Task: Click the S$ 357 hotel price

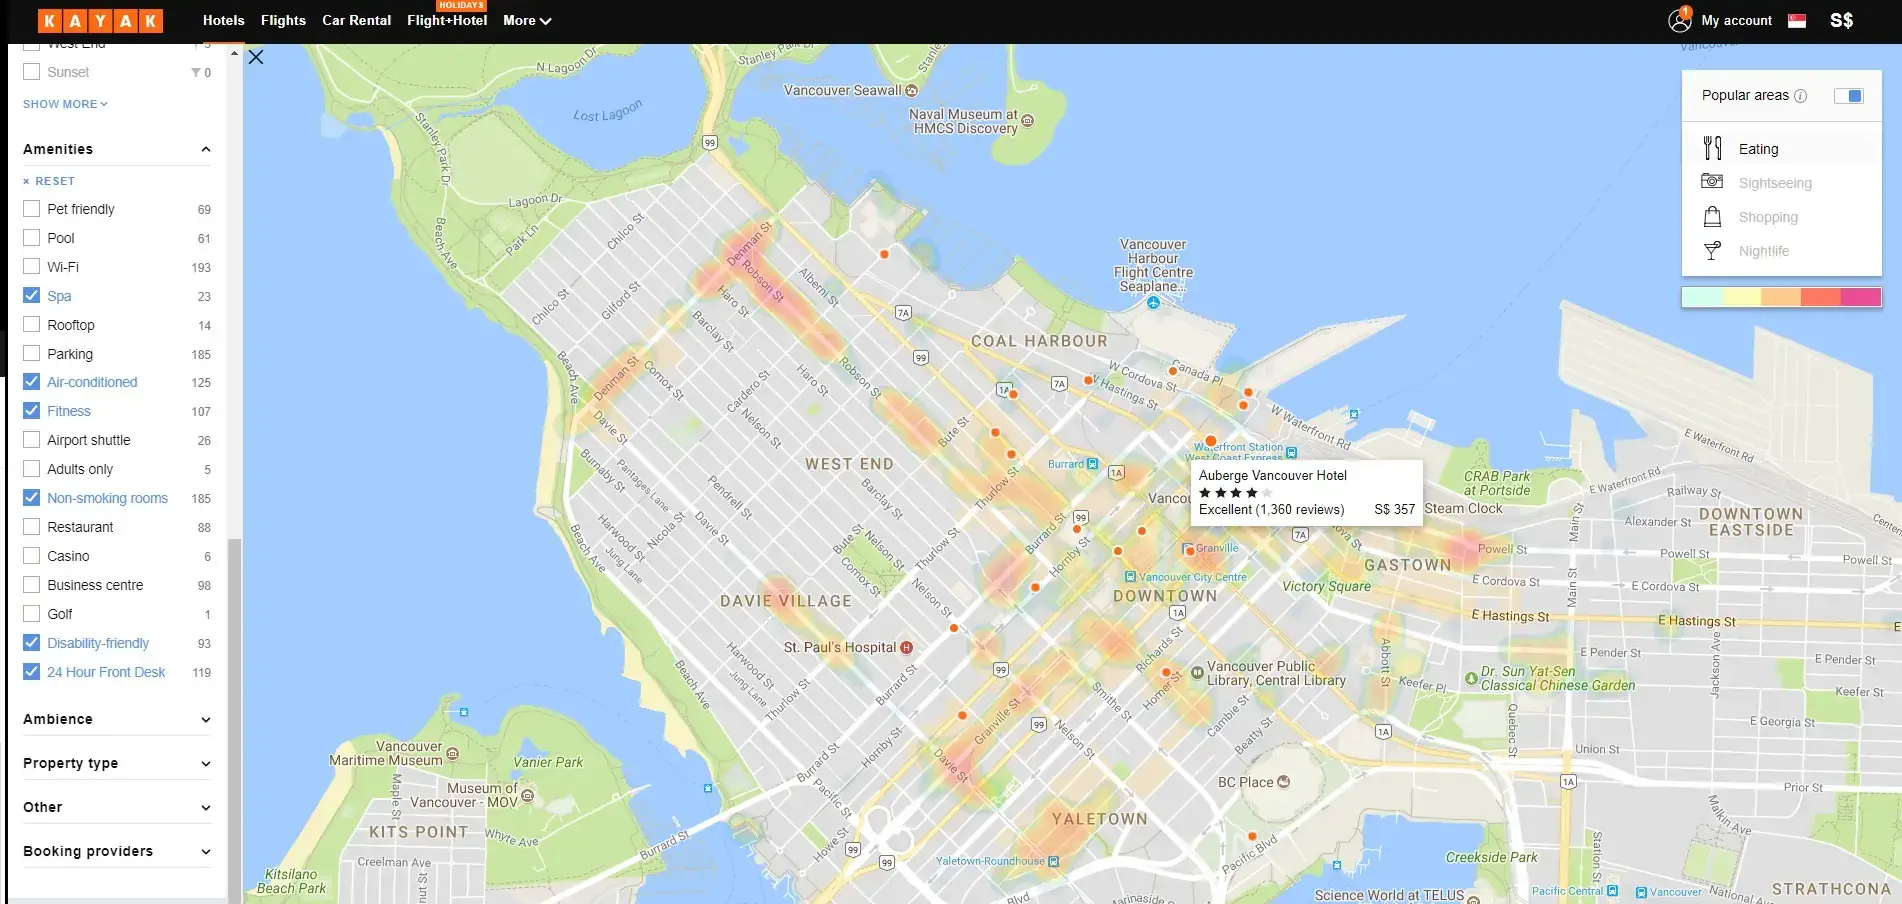Action: 1394,509
